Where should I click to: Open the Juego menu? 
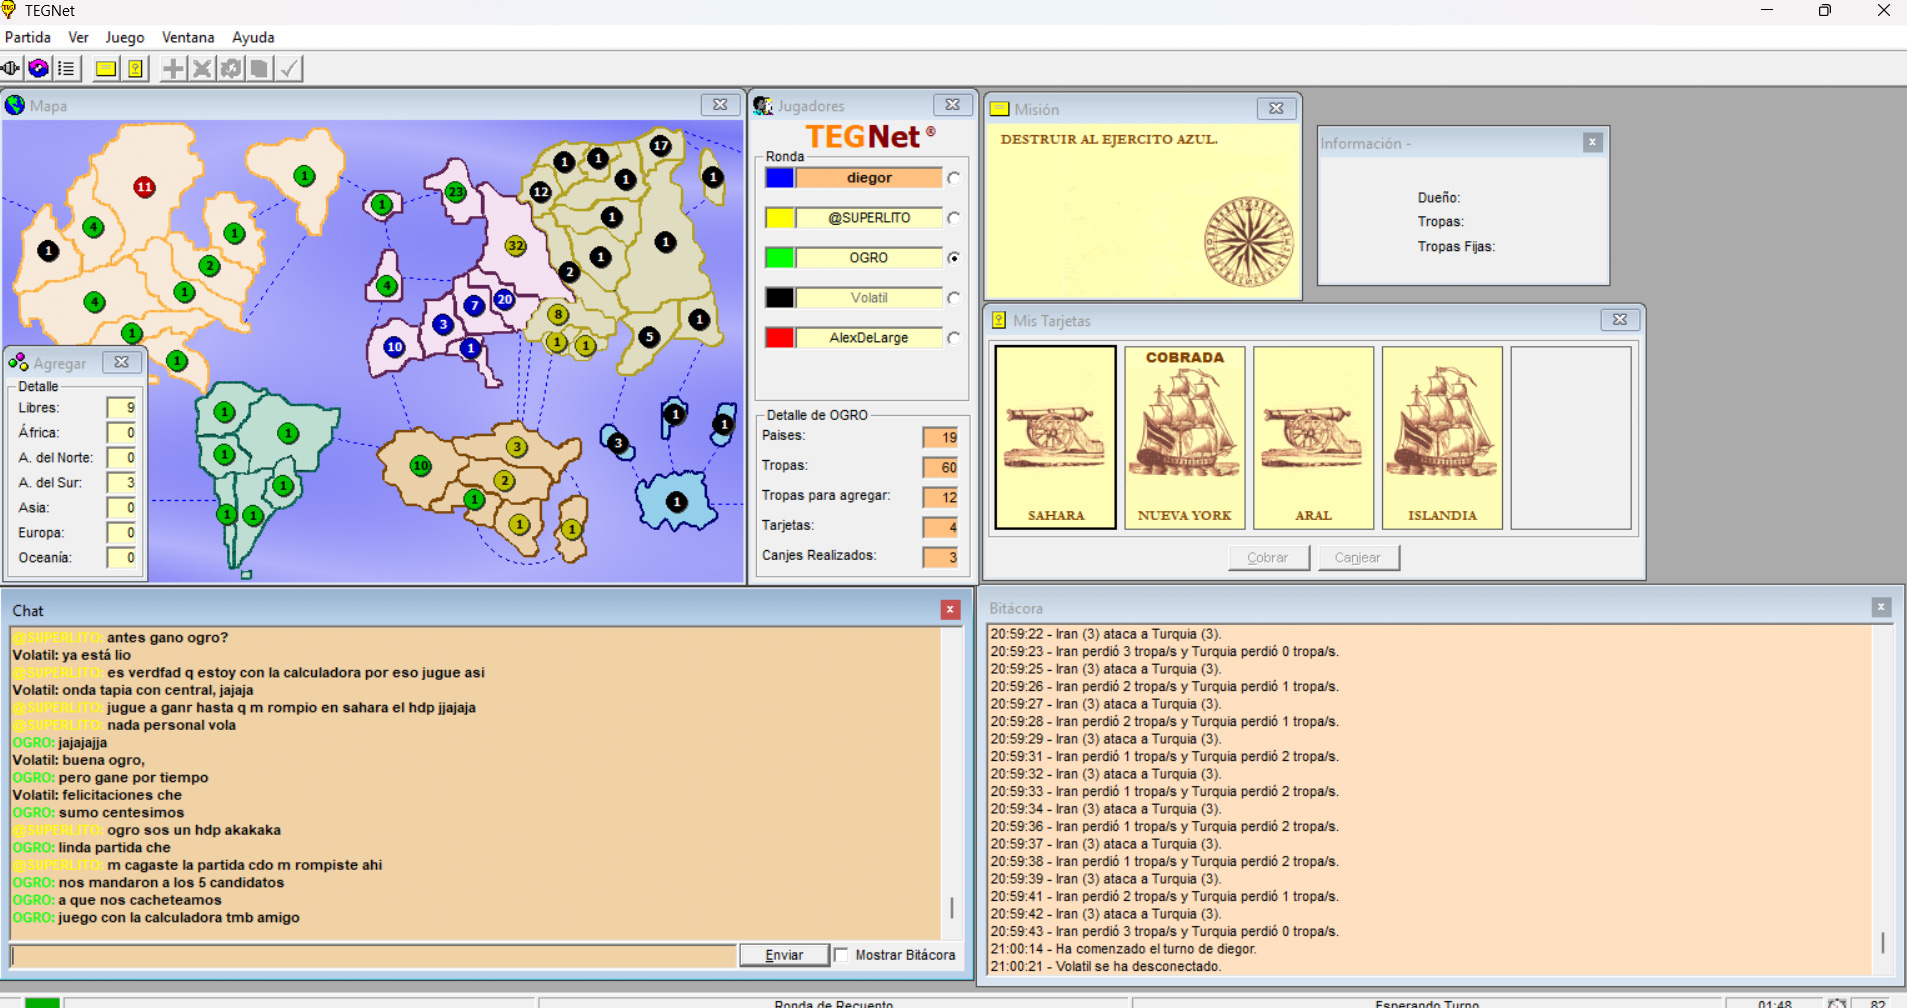click(x=125, y=37)
